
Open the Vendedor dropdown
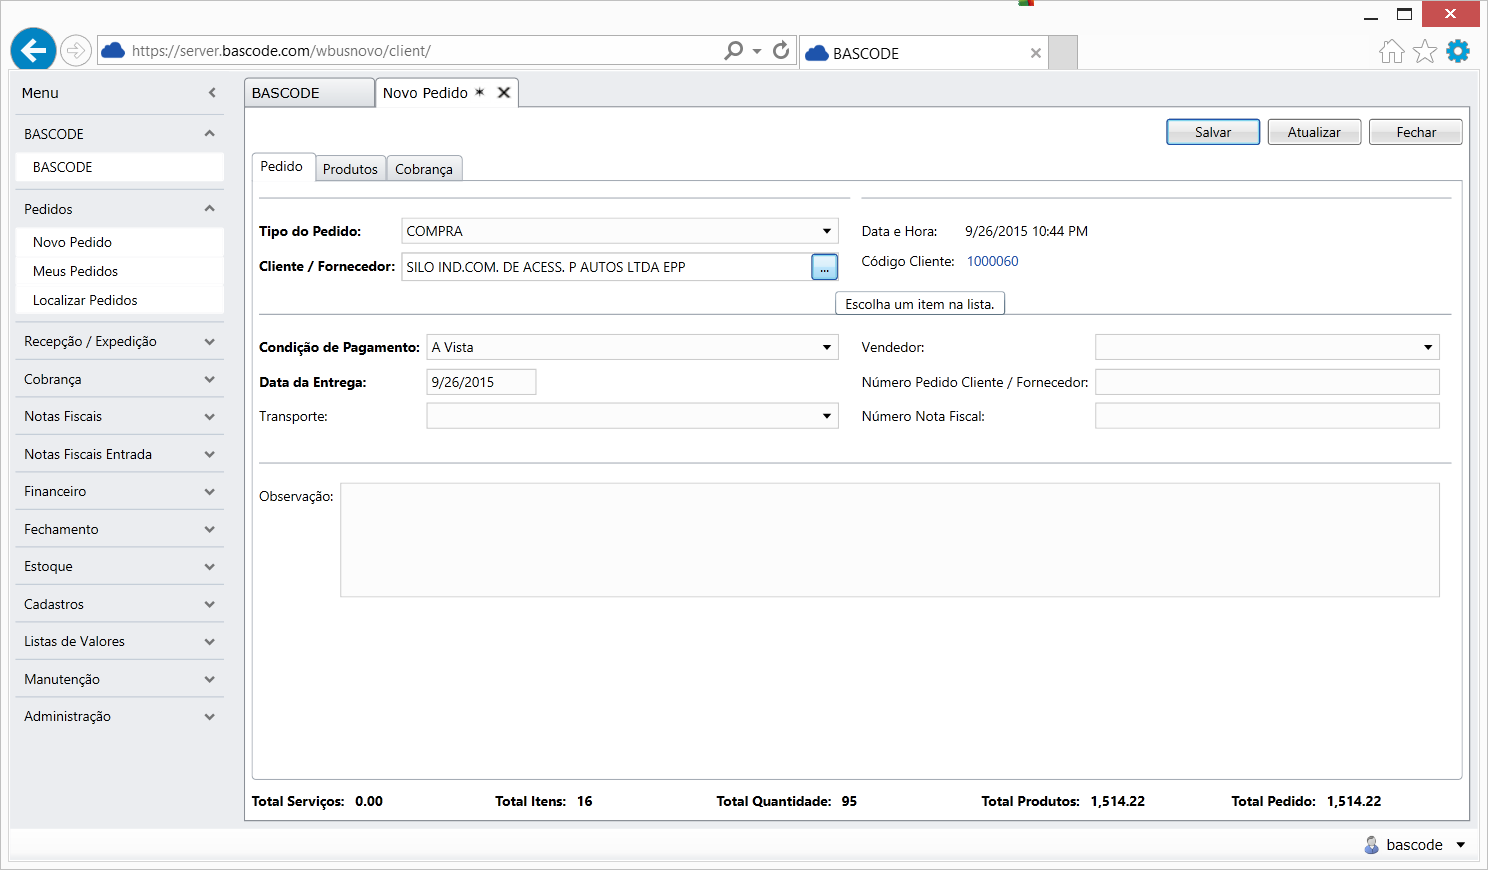tap(1428, 347)
